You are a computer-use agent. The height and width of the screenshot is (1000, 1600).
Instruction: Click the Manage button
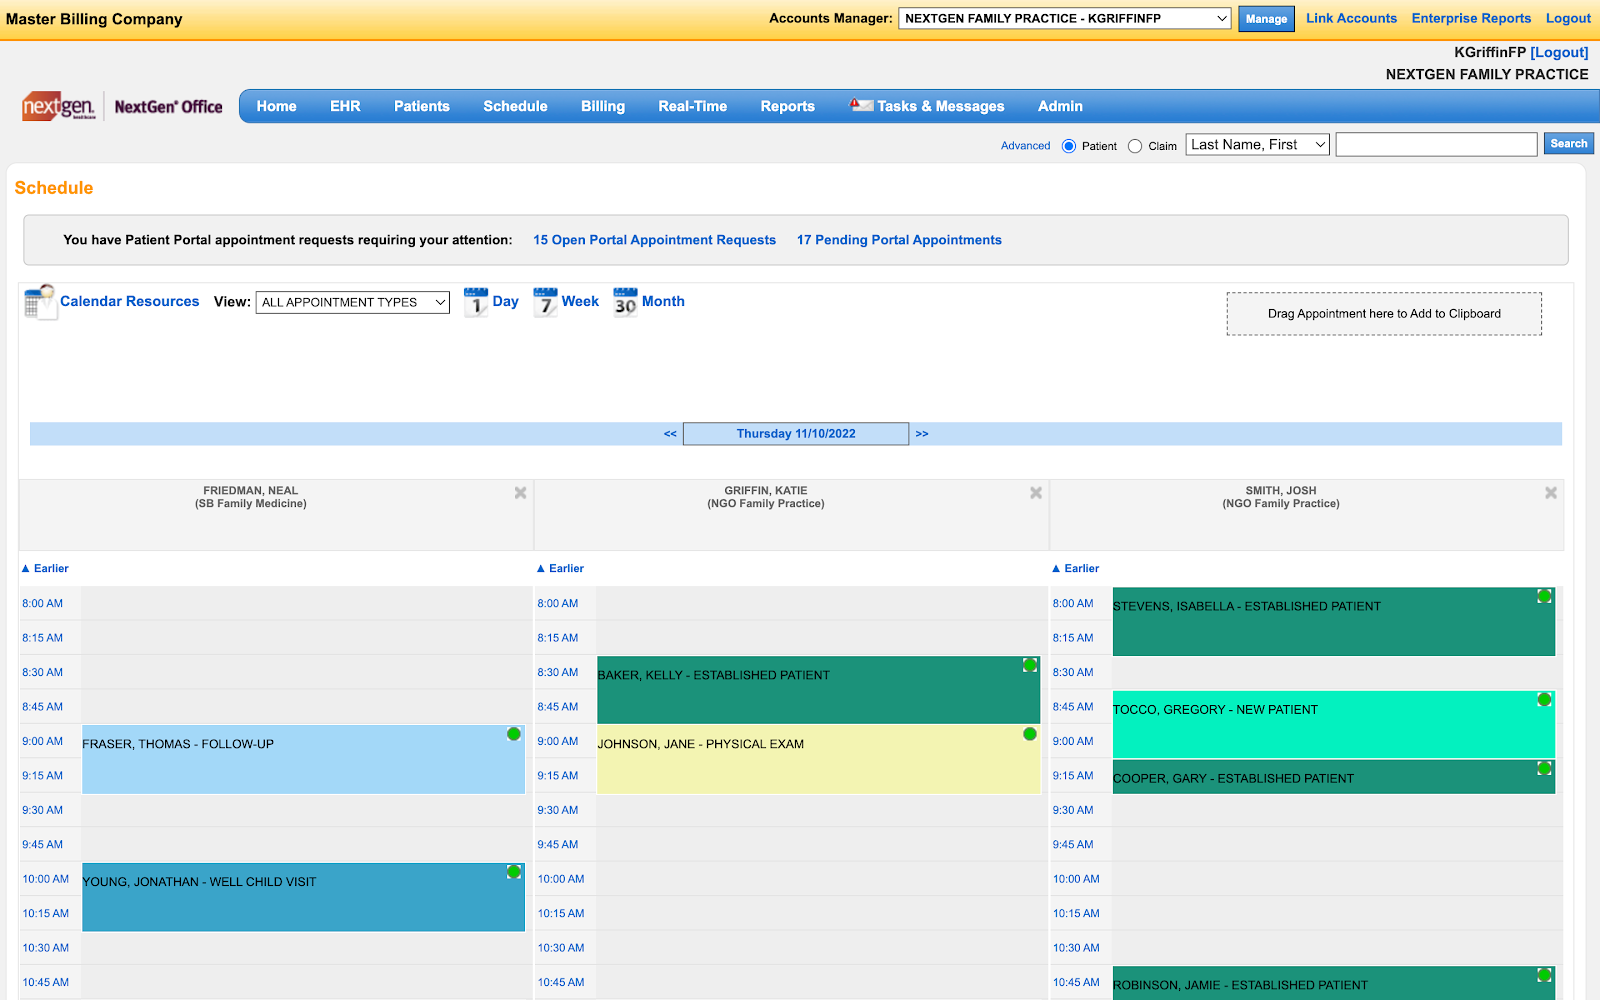[x=1266, y=19]
